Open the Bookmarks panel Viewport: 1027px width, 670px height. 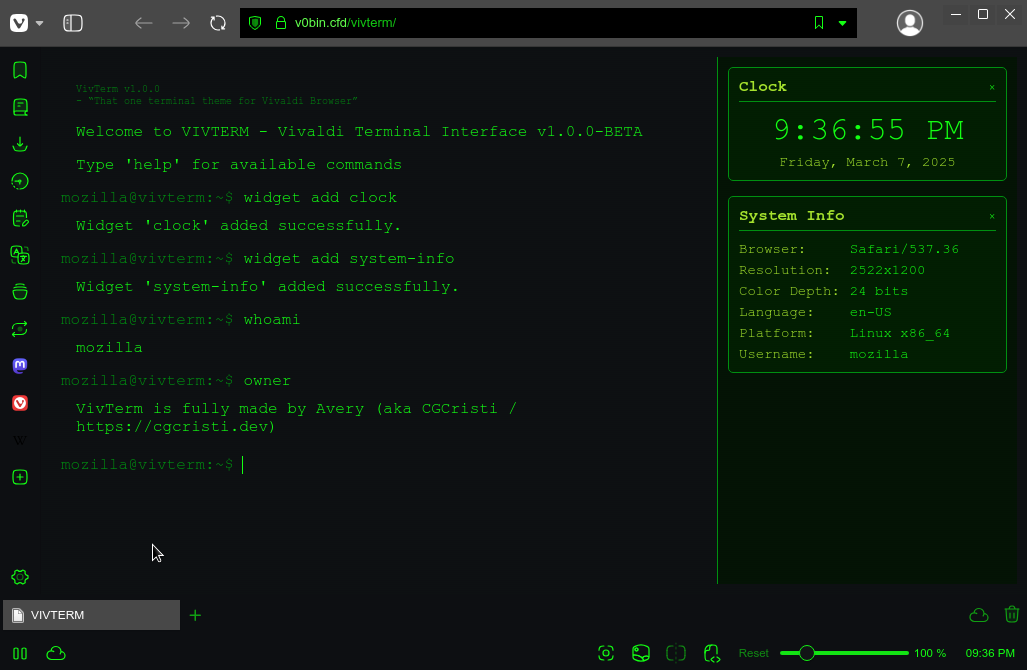tap(20, 70)
